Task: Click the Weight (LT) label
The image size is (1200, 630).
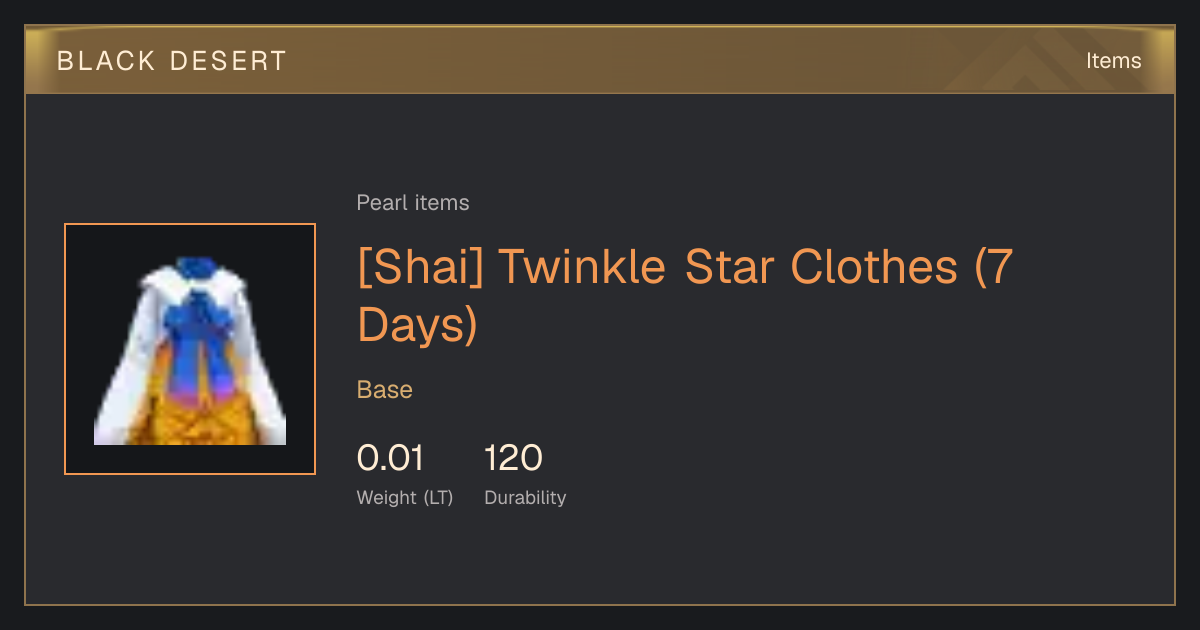Action: point(405,498)
